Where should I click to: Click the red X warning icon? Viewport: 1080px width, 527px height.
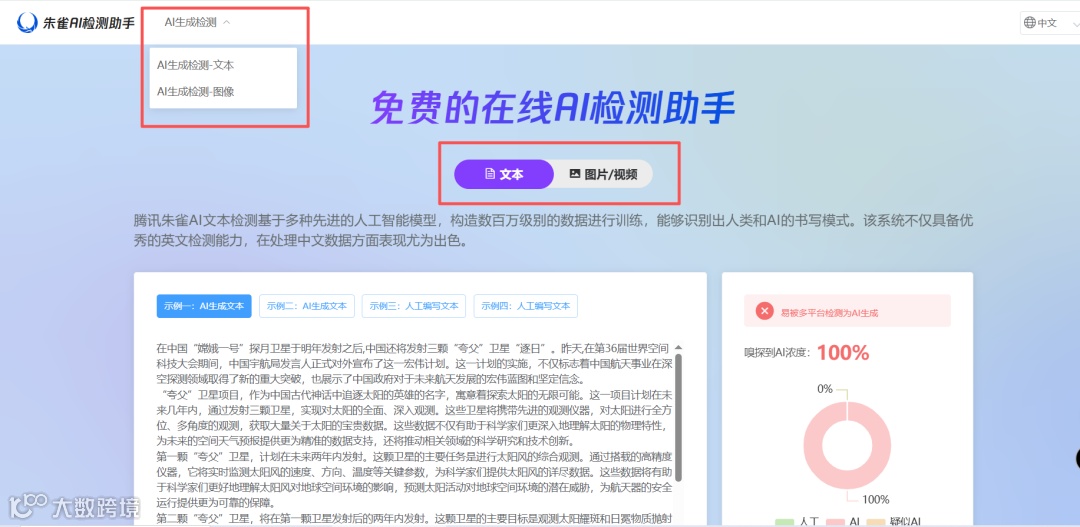[765, 311]
